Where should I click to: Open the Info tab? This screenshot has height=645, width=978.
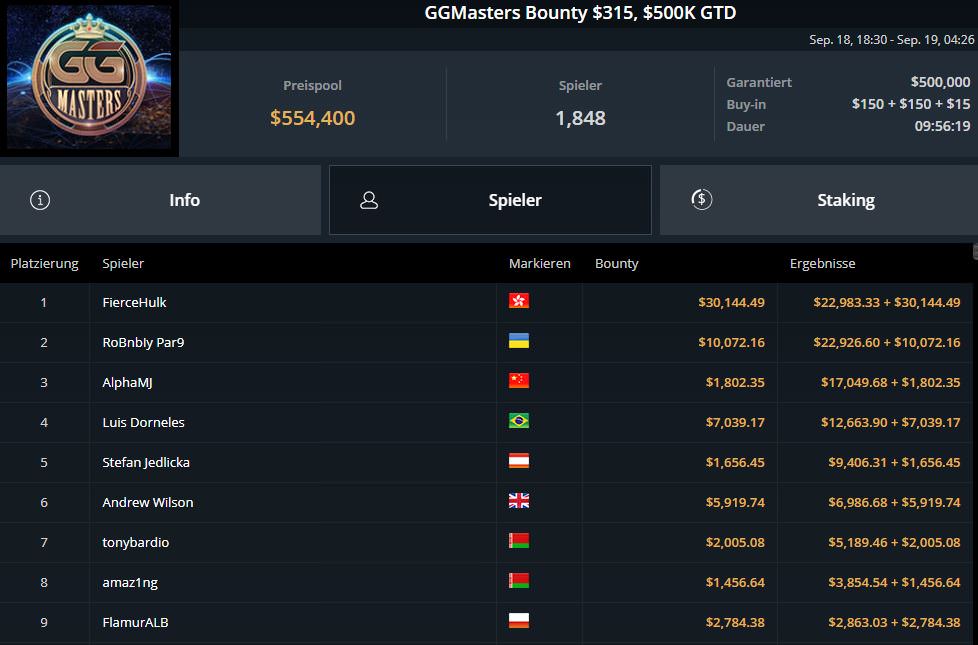pyautogui.click(x=160, y=200)
